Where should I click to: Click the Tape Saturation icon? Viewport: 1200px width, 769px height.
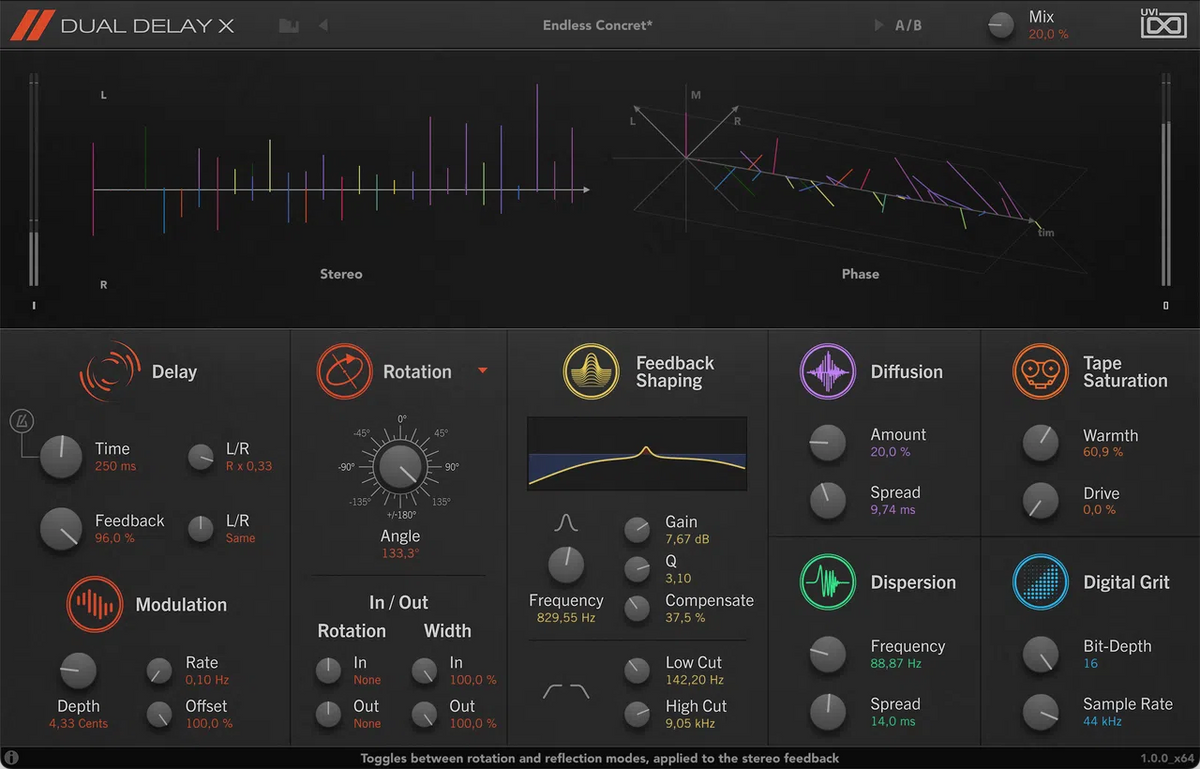pyautogui.click(x=1040, y=370)
